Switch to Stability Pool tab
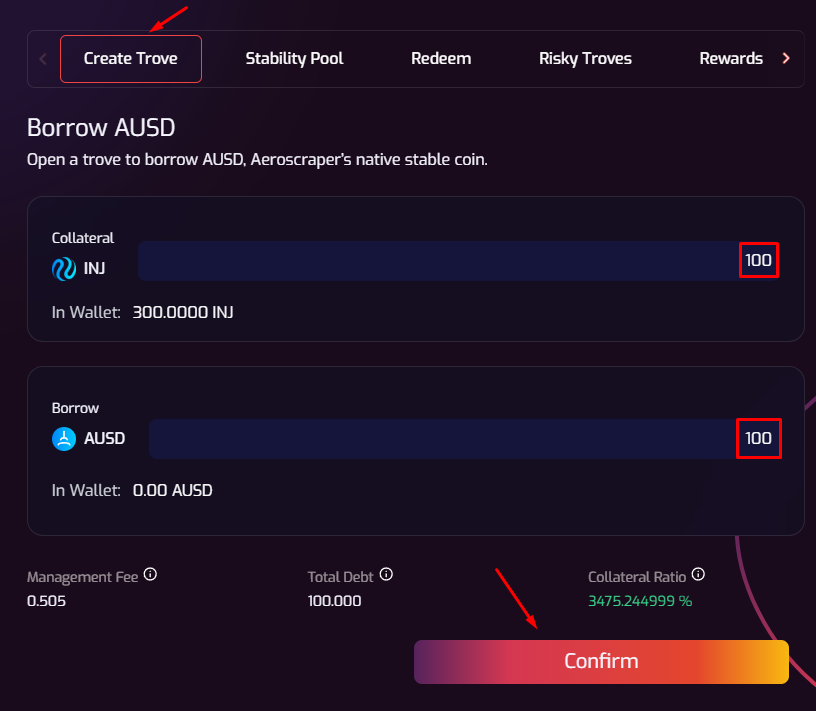The height and width of the screenshot is (711, 816). click(x=294, y=58)
